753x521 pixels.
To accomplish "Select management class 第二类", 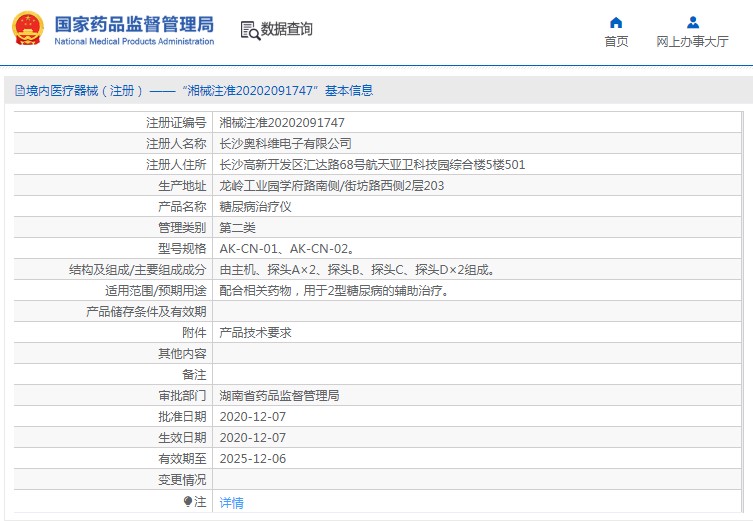I will tap(238, 228).
